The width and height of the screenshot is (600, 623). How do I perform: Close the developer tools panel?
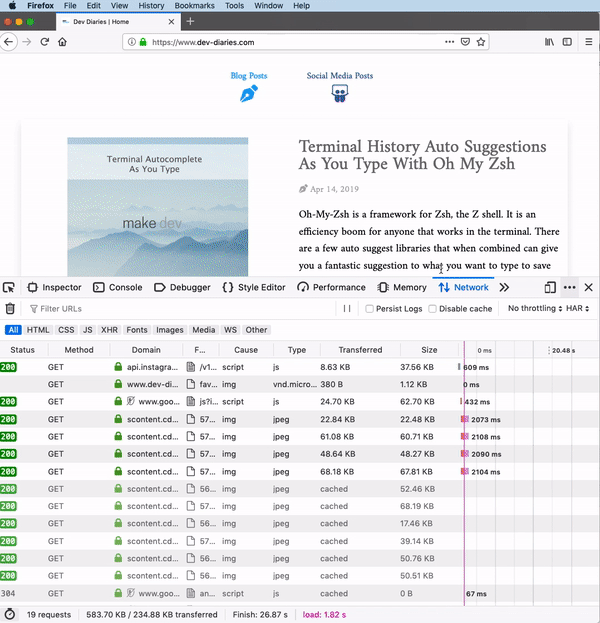coord(588,287)
